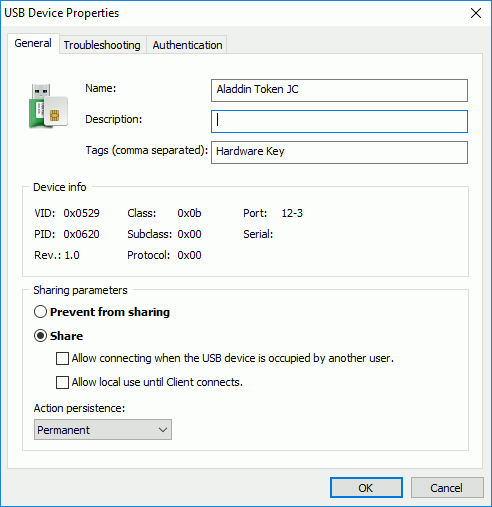Click the Device info group heading
The width and height of the screenshot is (492, 507).
point(60,187)
